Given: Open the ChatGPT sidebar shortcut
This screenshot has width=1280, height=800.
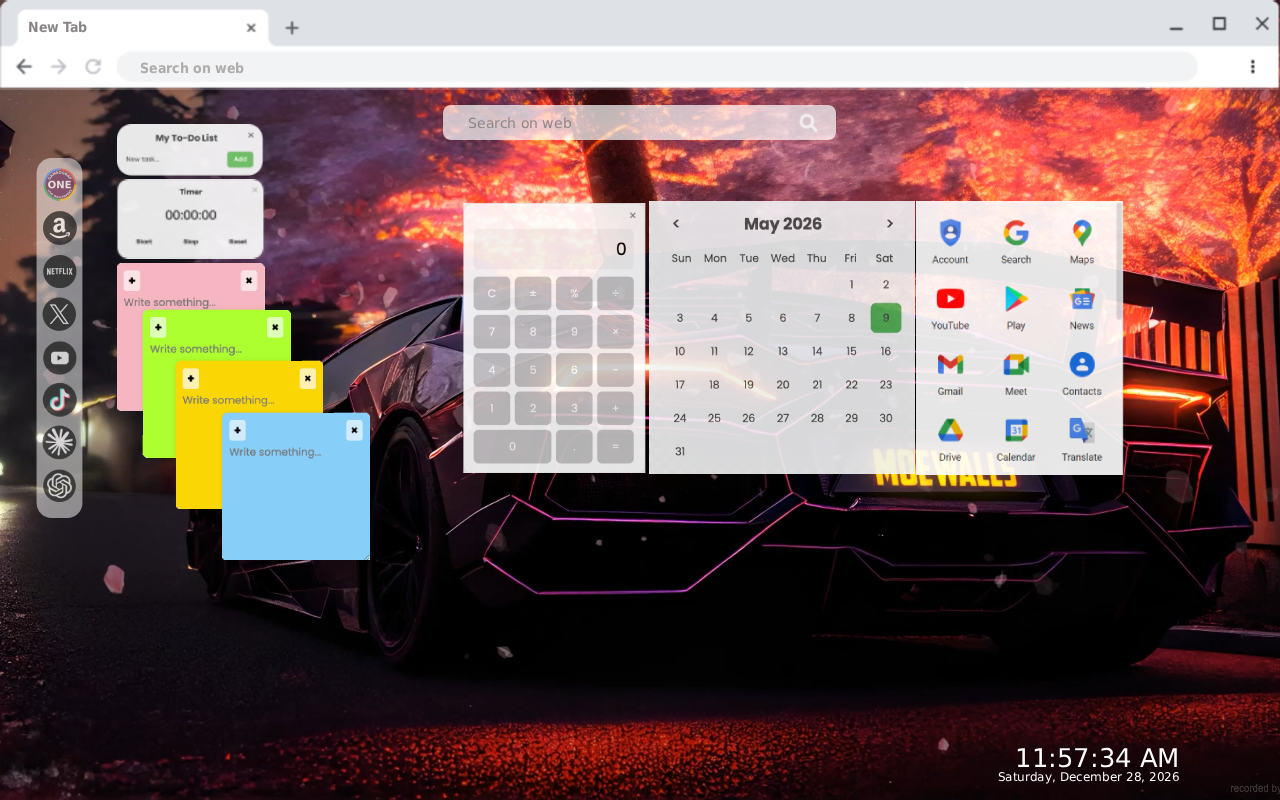Looking at the screenshot, I should click(x=59, y=486).
